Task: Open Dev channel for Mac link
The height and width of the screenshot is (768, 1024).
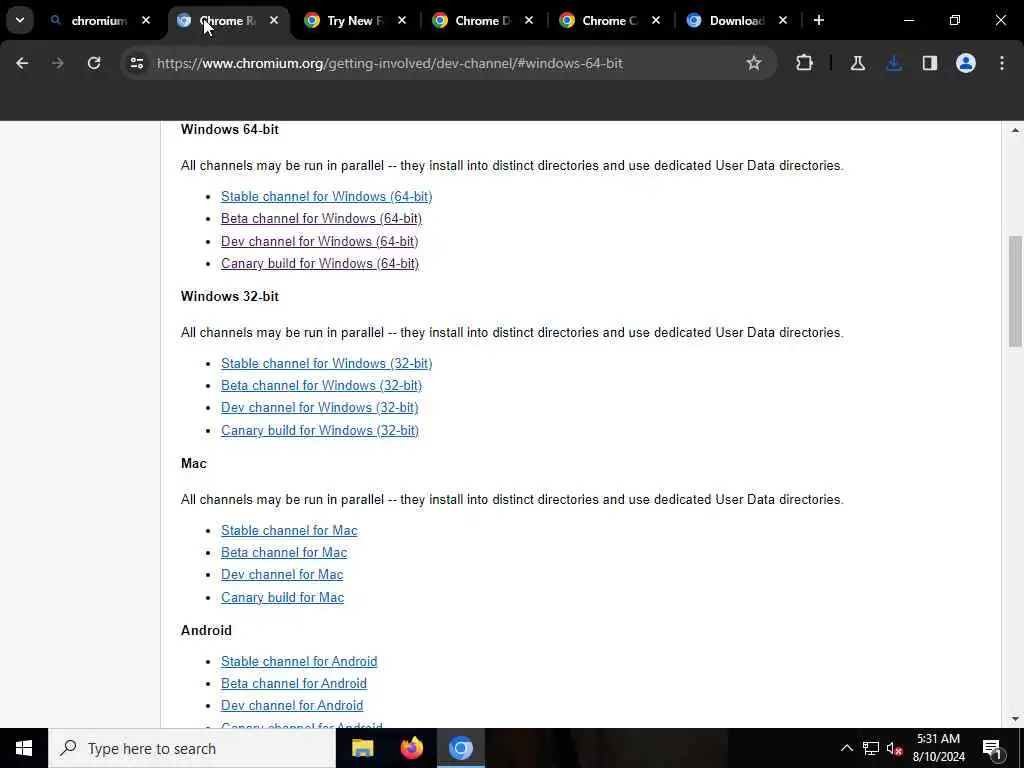Action: (282, 575)
